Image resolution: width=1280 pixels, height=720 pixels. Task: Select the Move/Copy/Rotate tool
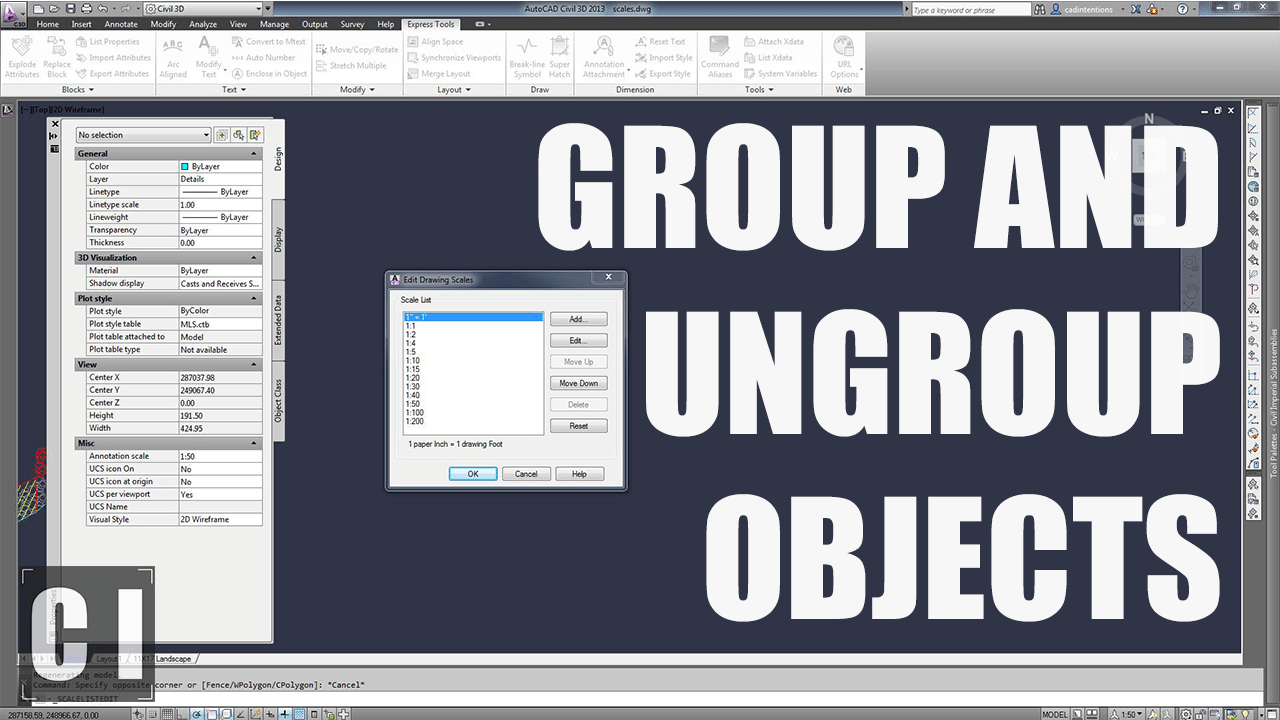click(357, 49)
